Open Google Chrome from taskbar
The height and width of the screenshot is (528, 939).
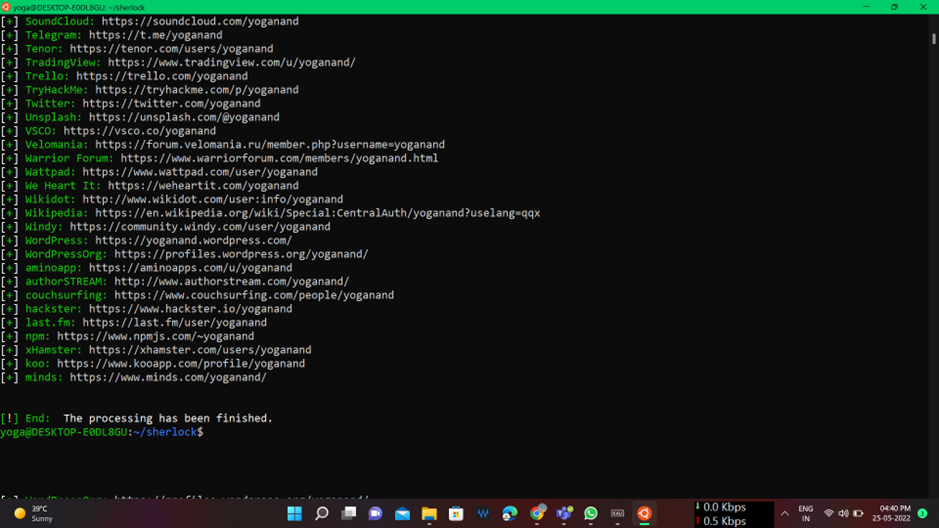point(537,514)
